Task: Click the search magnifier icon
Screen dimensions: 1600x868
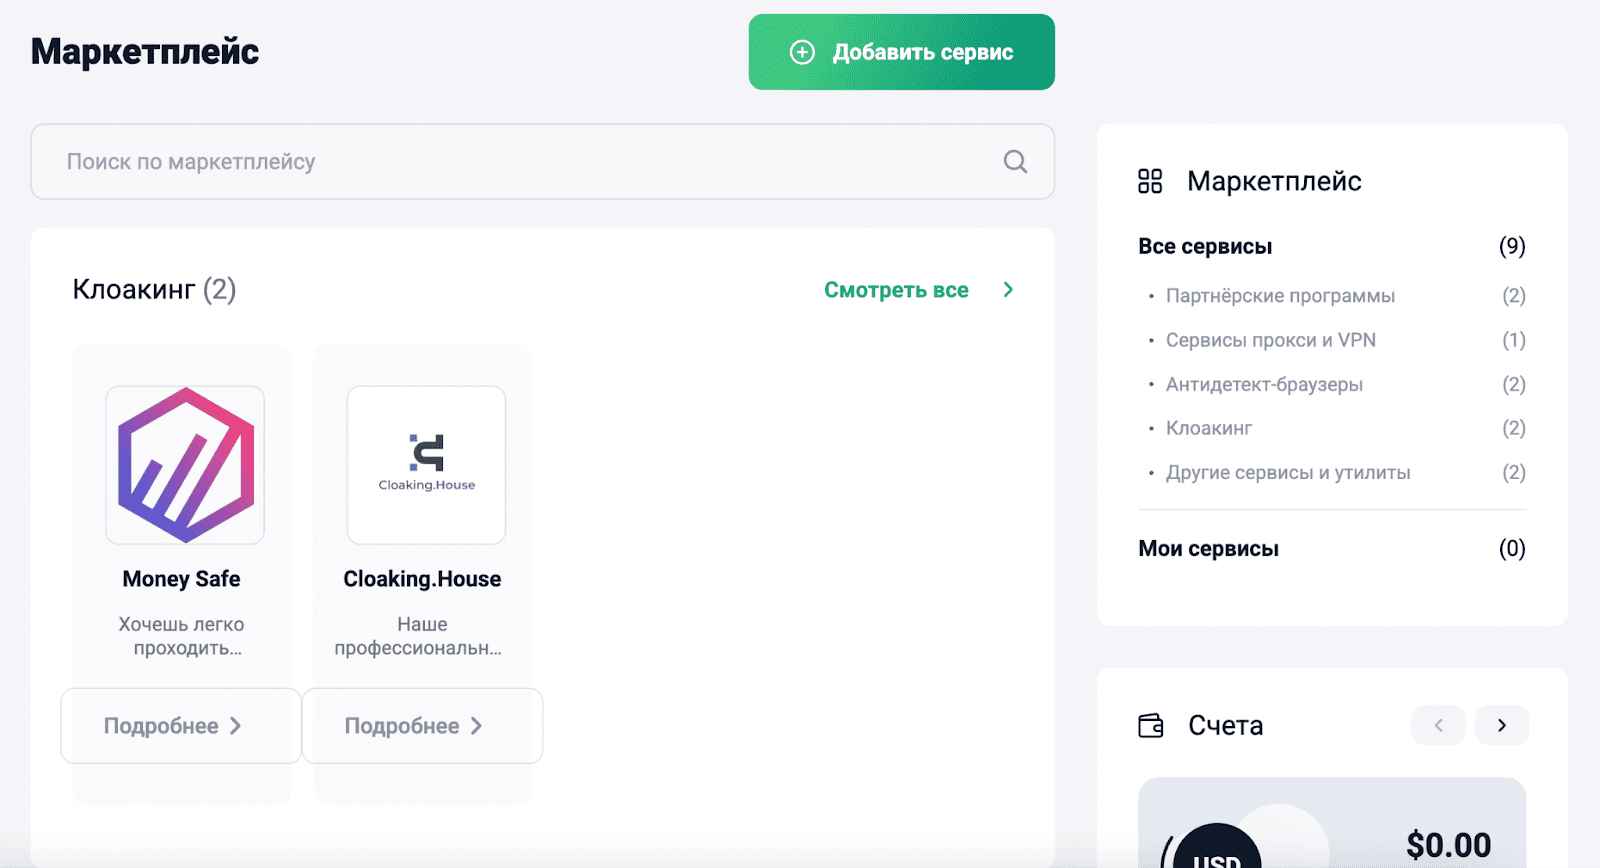Action: tap(1015, 162)
